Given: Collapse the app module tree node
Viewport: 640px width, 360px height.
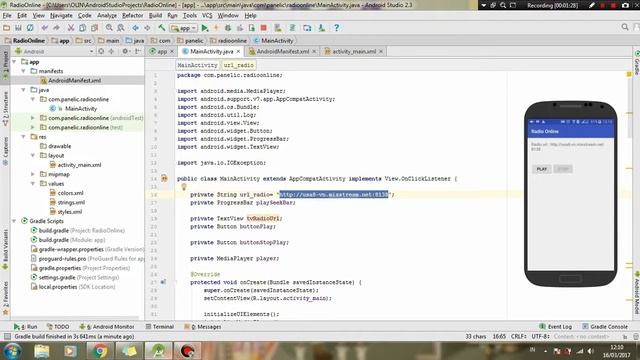Looking at the screenshot, I should pos(15,62).
